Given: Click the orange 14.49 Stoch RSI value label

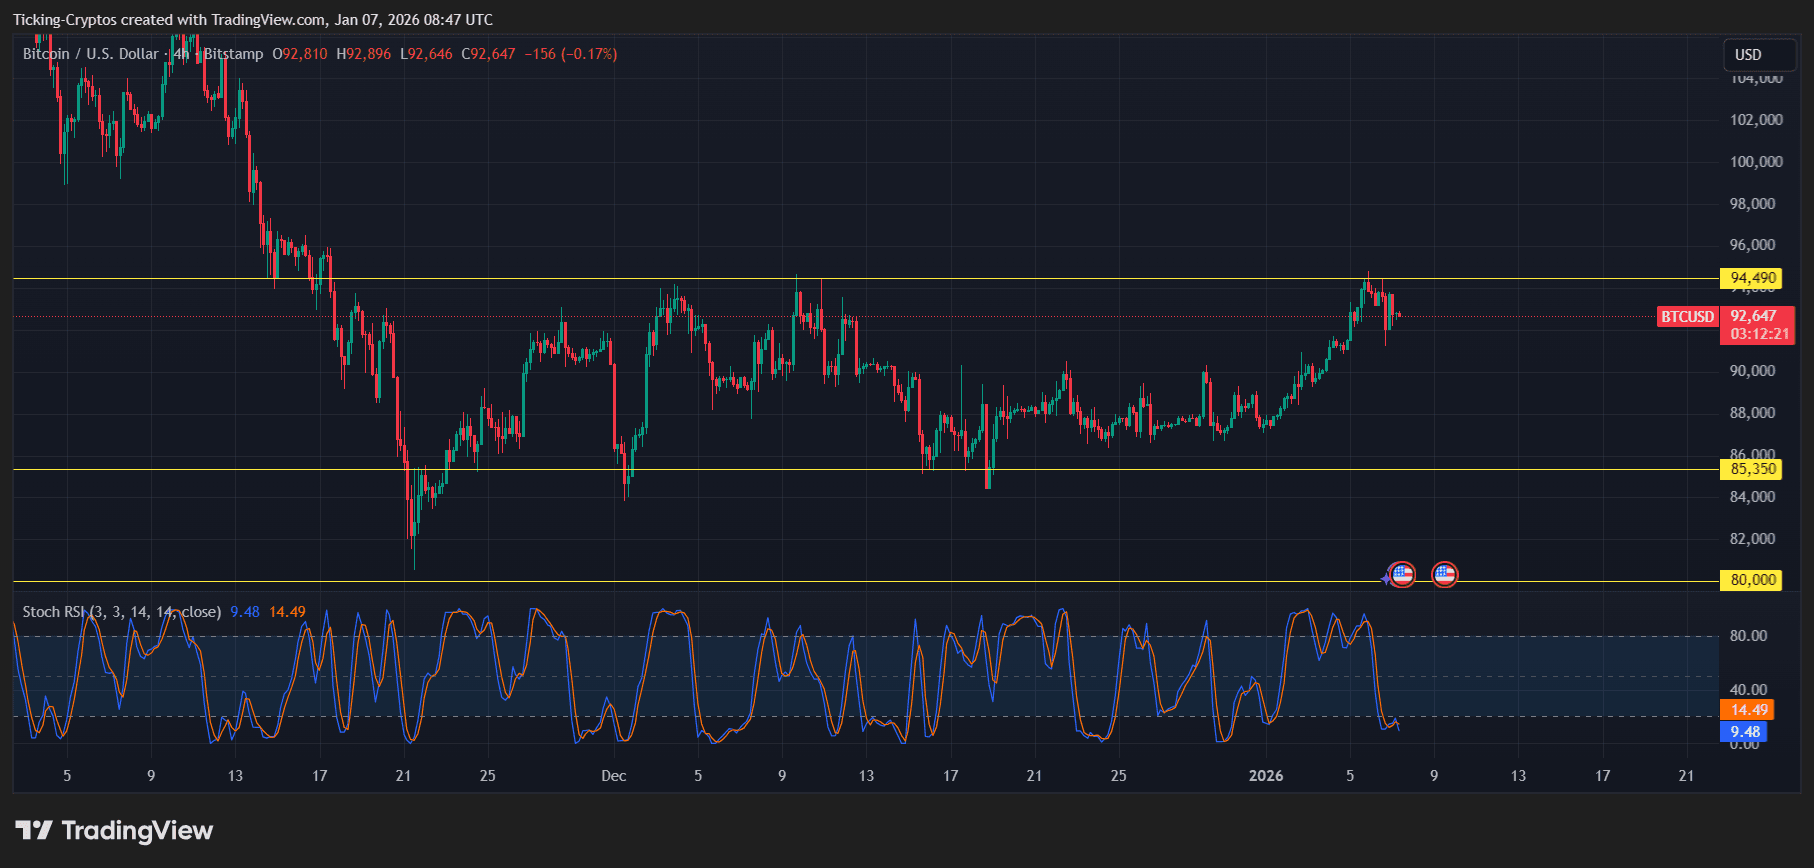Looking at the screenshot, I should tap(1748, 710).
